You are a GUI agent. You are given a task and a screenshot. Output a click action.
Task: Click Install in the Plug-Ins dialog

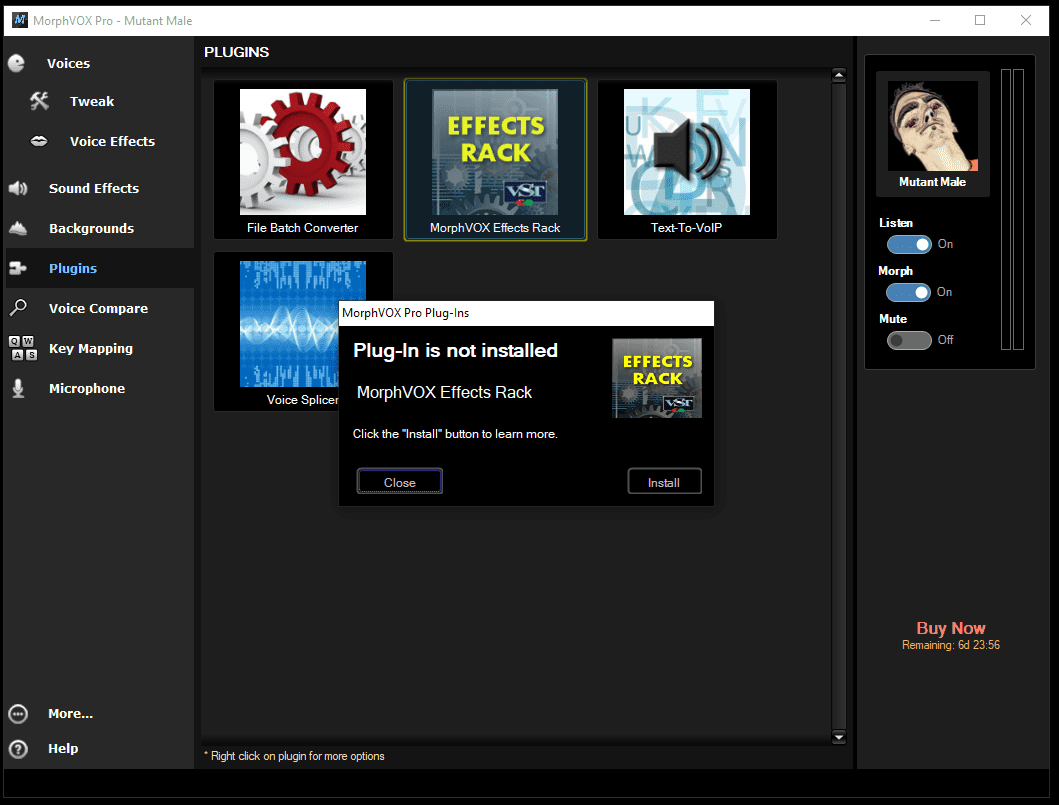point(665,482)
